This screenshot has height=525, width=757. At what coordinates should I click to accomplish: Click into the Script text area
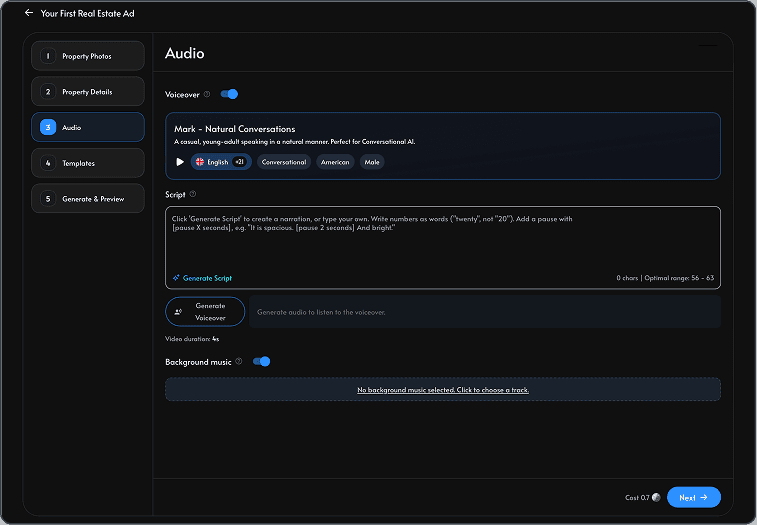pyautogui.click(x=443, y=241)
